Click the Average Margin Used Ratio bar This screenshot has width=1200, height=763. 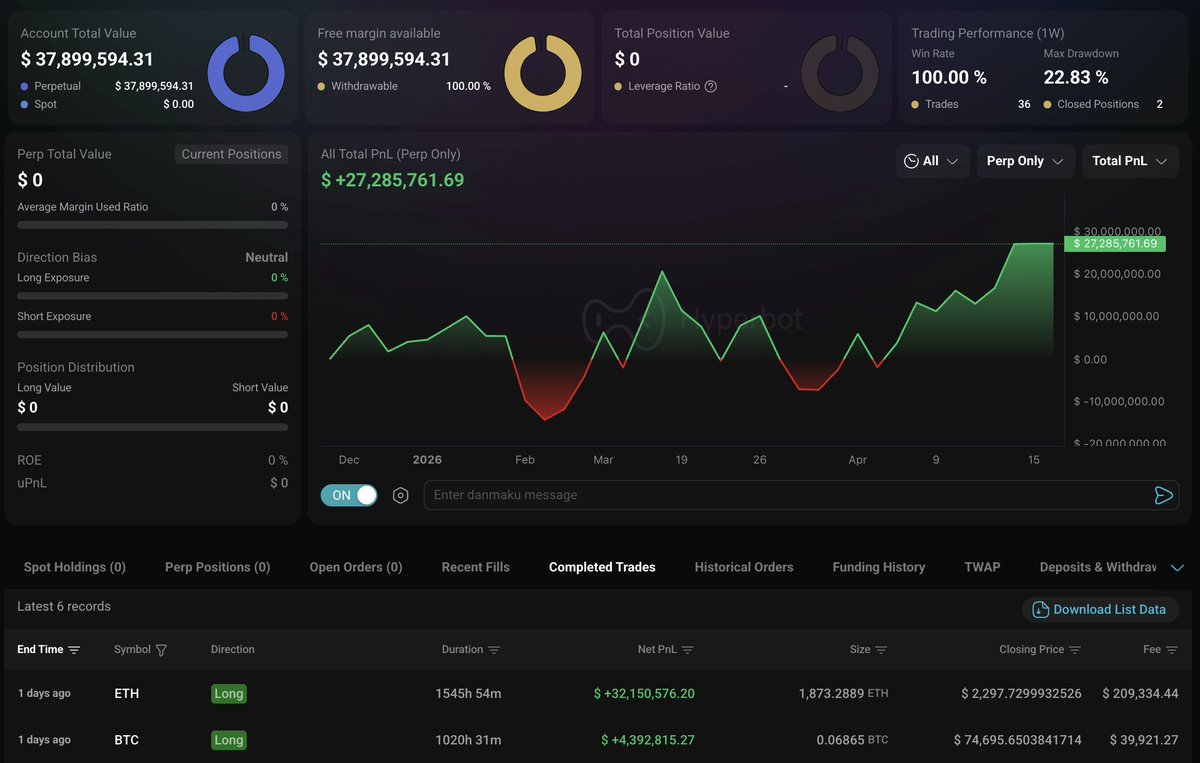(x=152, y=225)
